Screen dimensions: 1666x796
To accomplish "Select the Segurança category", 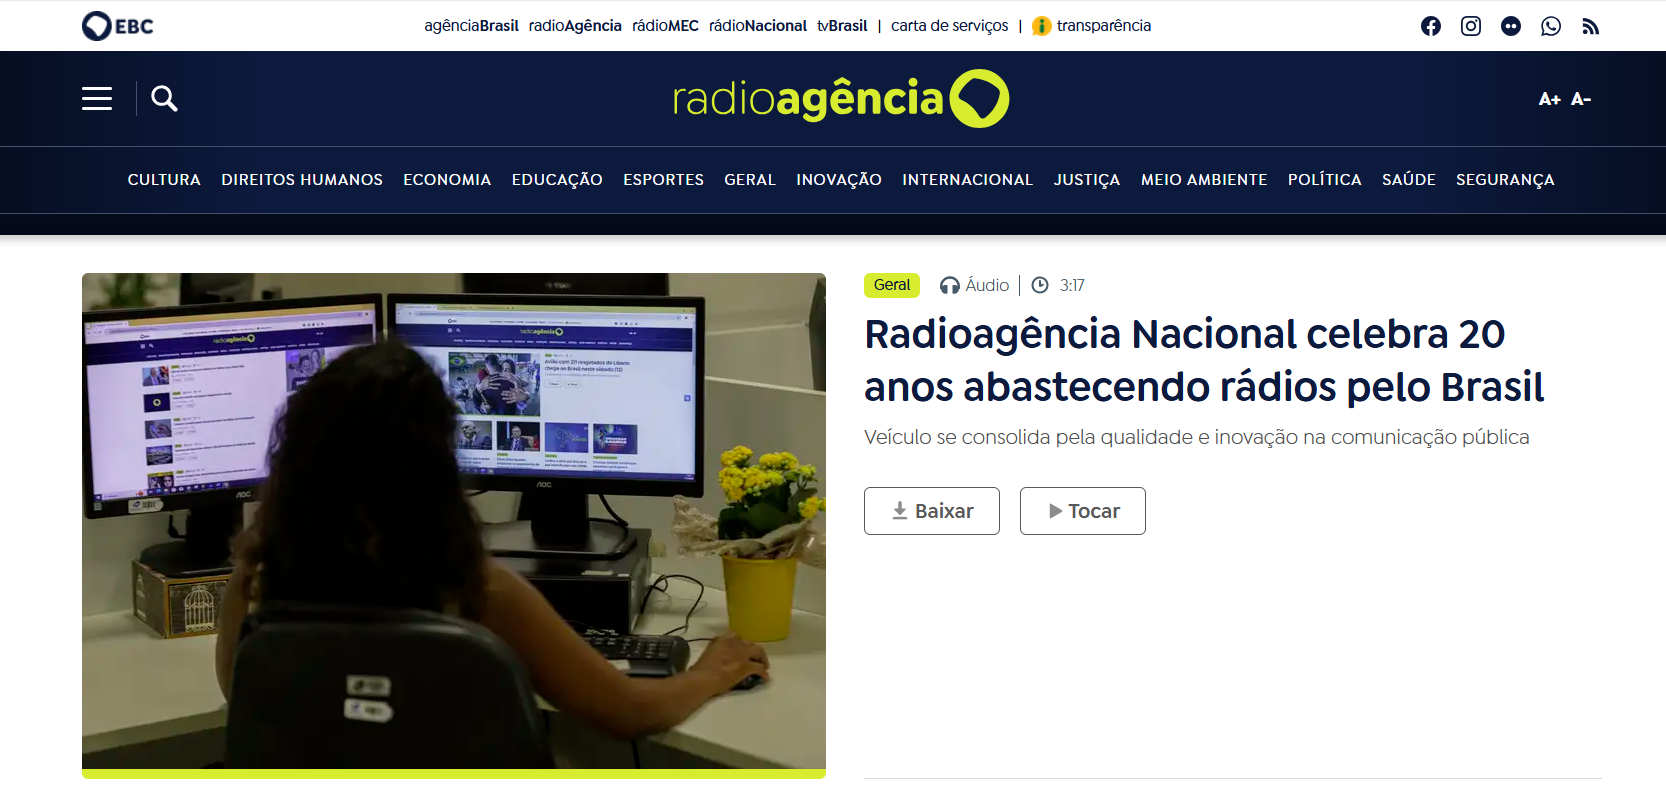I will point(1505,180).
